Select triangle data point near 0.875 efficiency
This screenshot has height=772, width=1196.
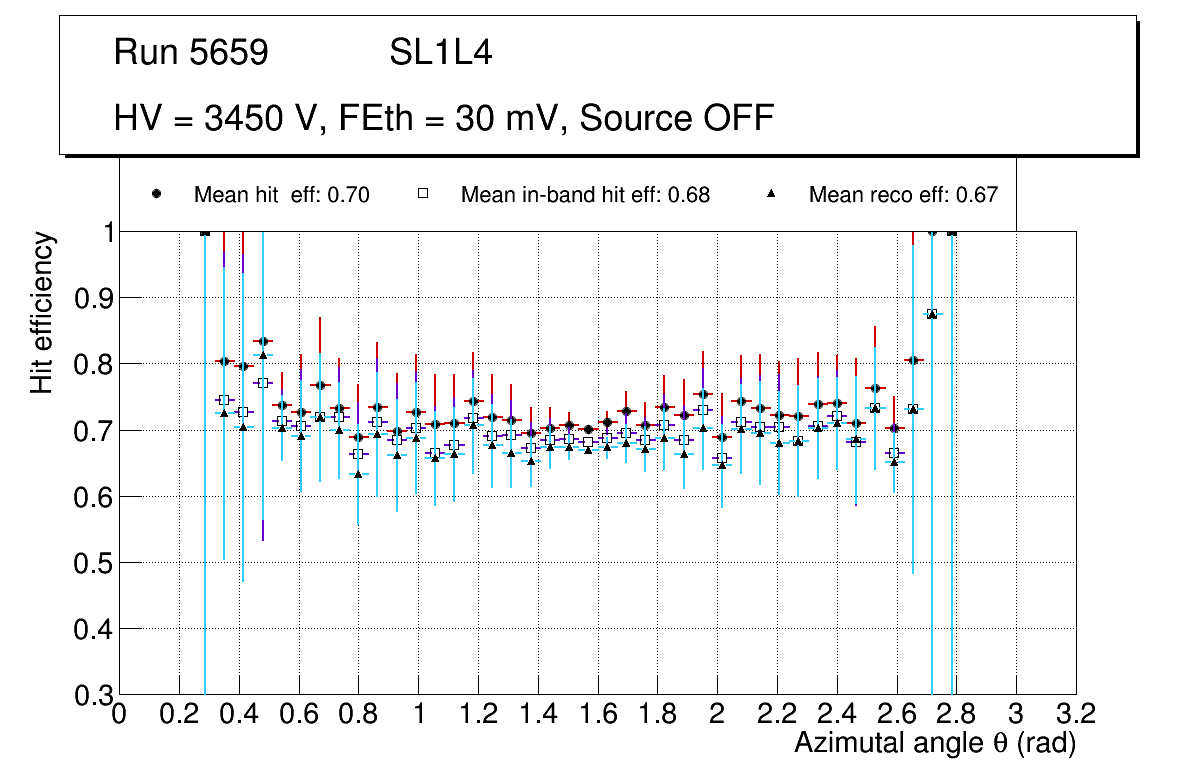pos(932,314)
